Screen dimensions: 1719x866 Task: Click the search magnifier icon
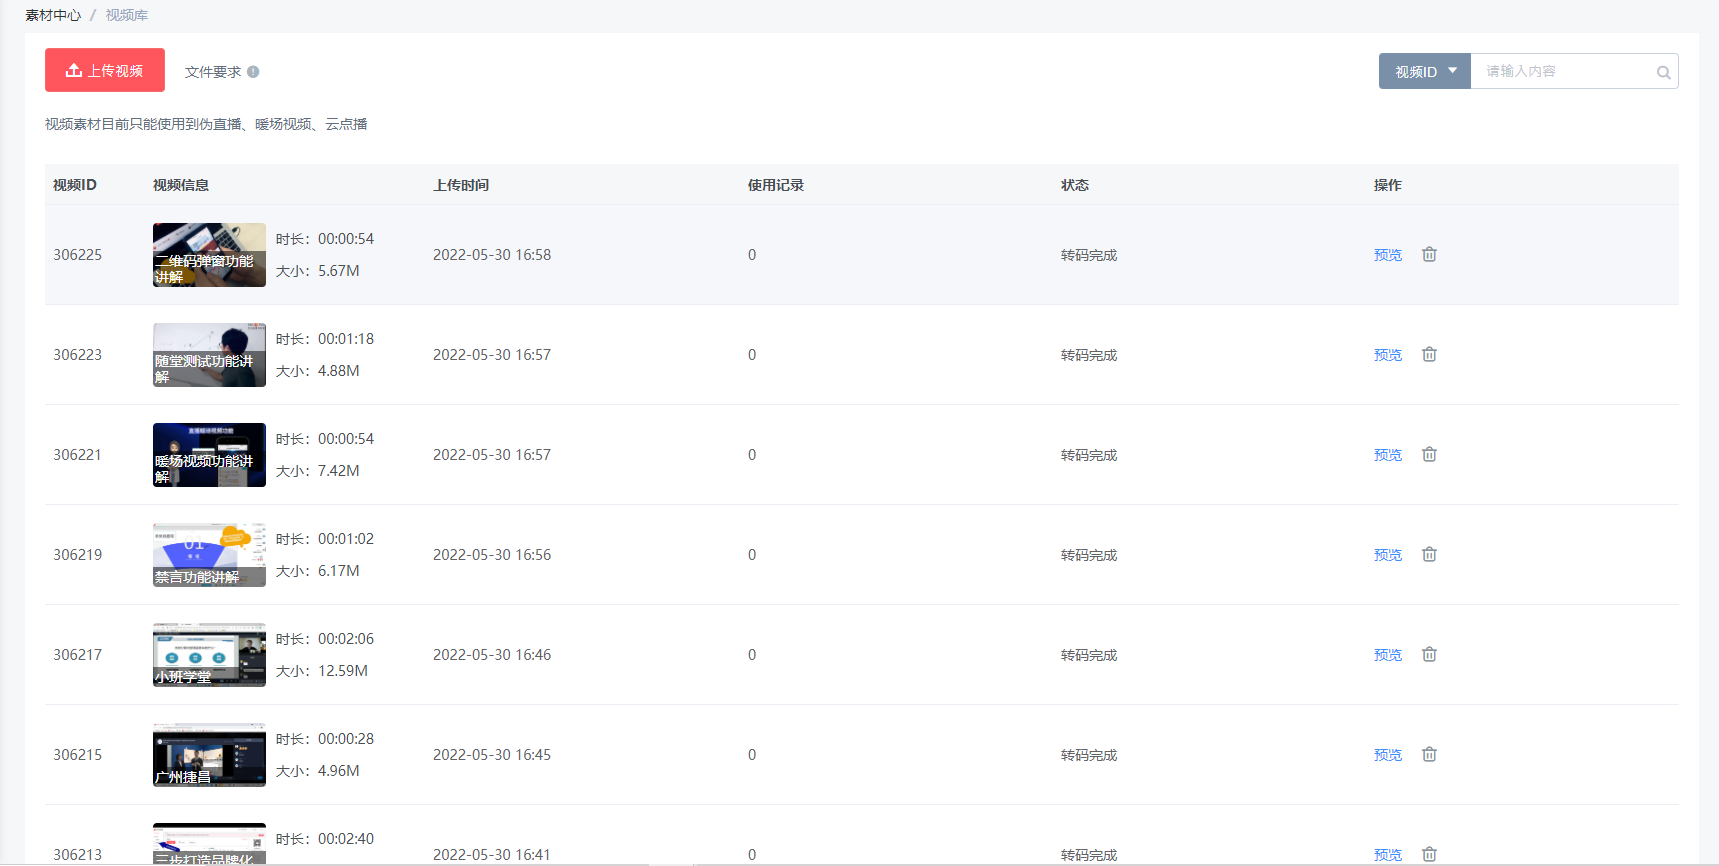(x=1663, y=72)
